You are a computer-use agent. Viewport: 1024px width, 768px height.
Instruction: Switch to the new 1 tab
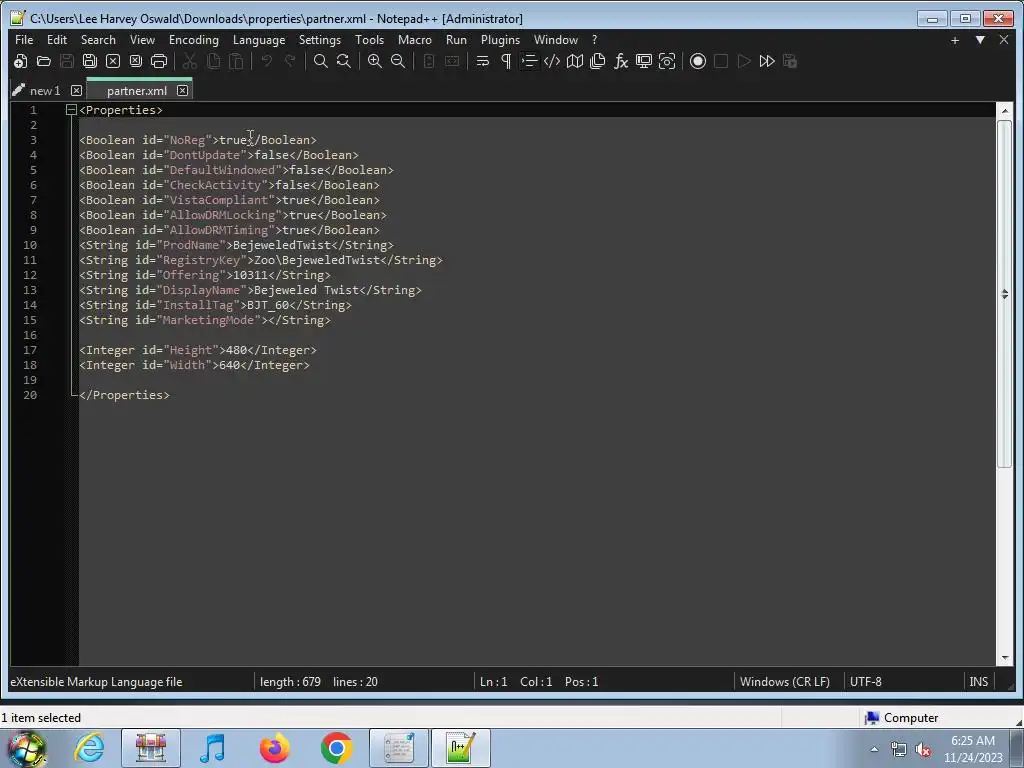point(45,91)
